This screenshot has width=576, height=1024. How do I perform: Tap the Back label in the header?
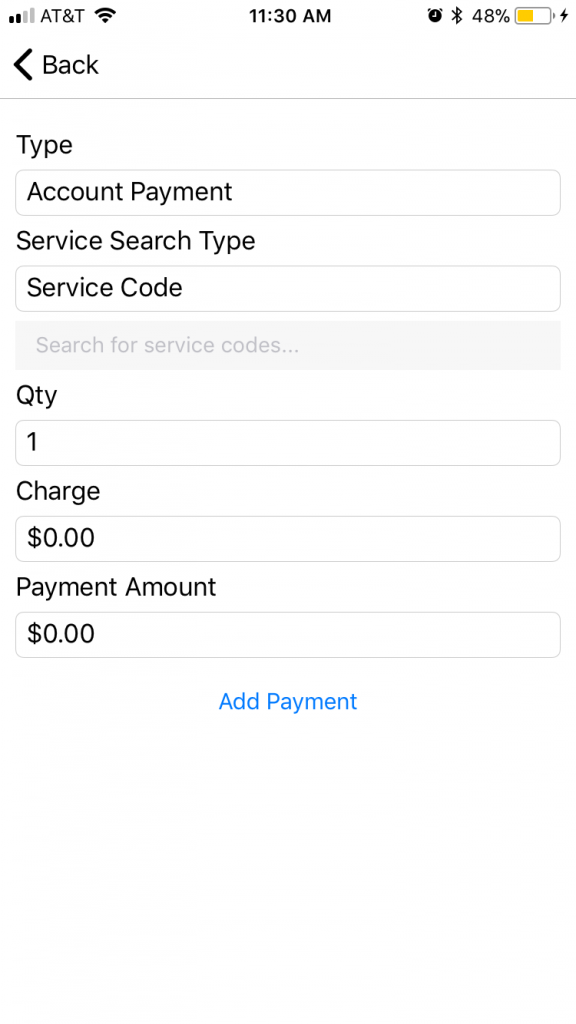[70, 65]
